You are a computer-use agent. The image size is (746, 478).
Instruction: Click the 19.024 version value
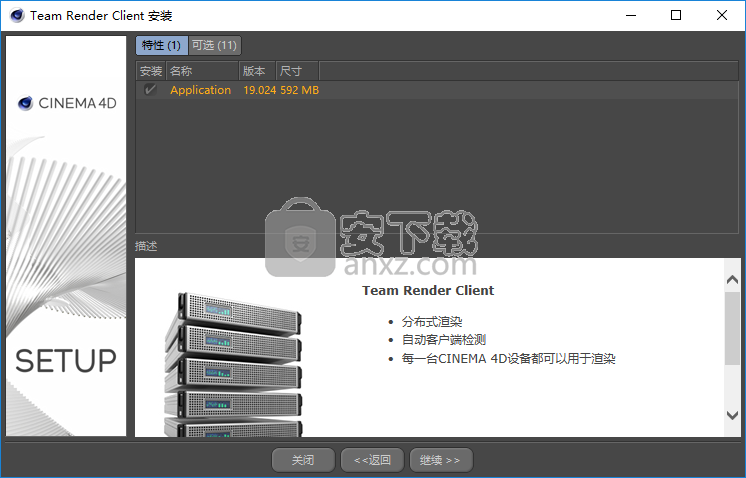pyautogui.click(x=259, y=90)
